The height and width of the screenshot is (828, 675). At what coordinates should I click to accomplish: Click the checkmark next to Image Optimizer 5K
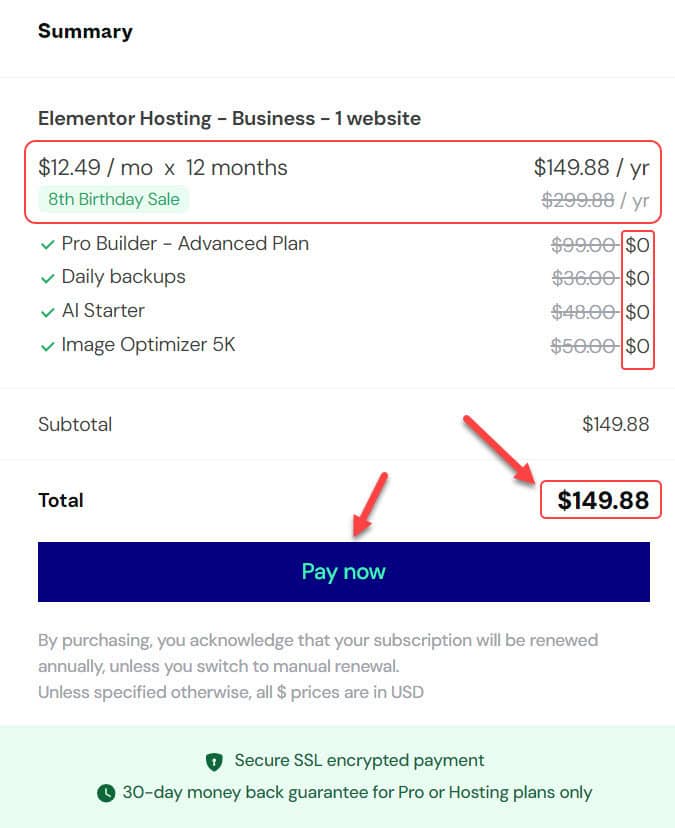pyautogui.click(x=47, y=347)
